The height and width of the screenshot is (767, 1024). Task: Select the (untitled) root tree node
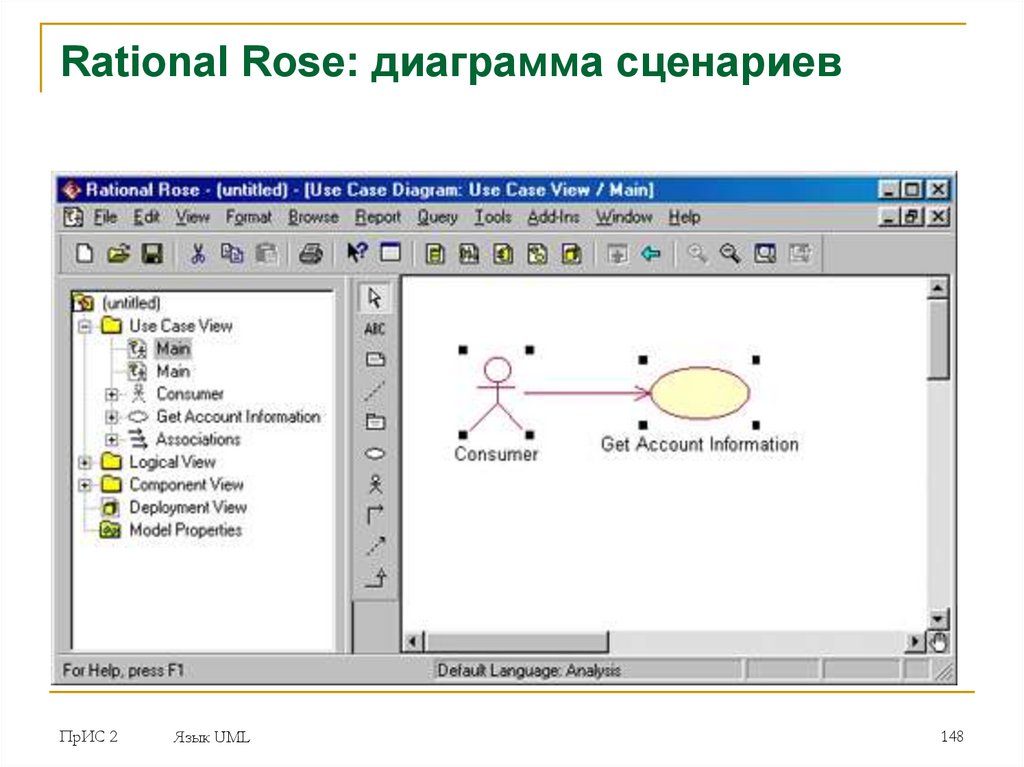[131, 303]
